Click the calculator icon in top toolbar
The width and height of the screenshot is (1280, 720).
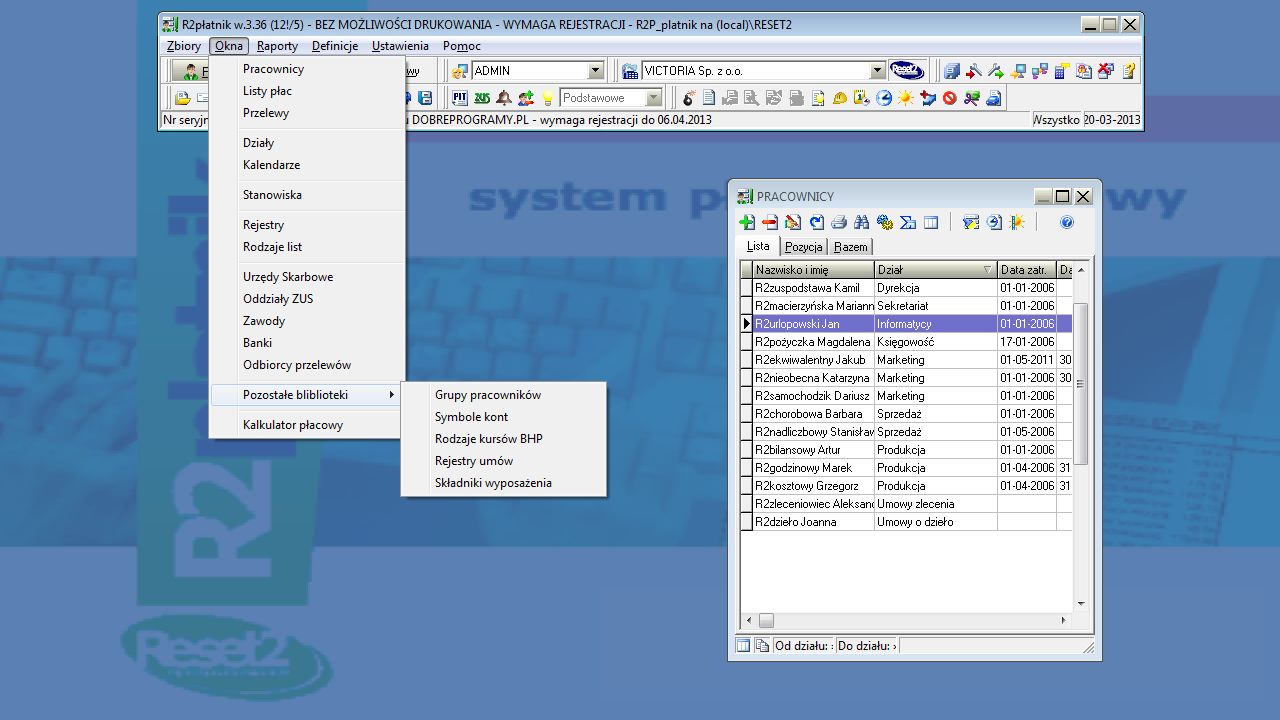point(1062,71)
